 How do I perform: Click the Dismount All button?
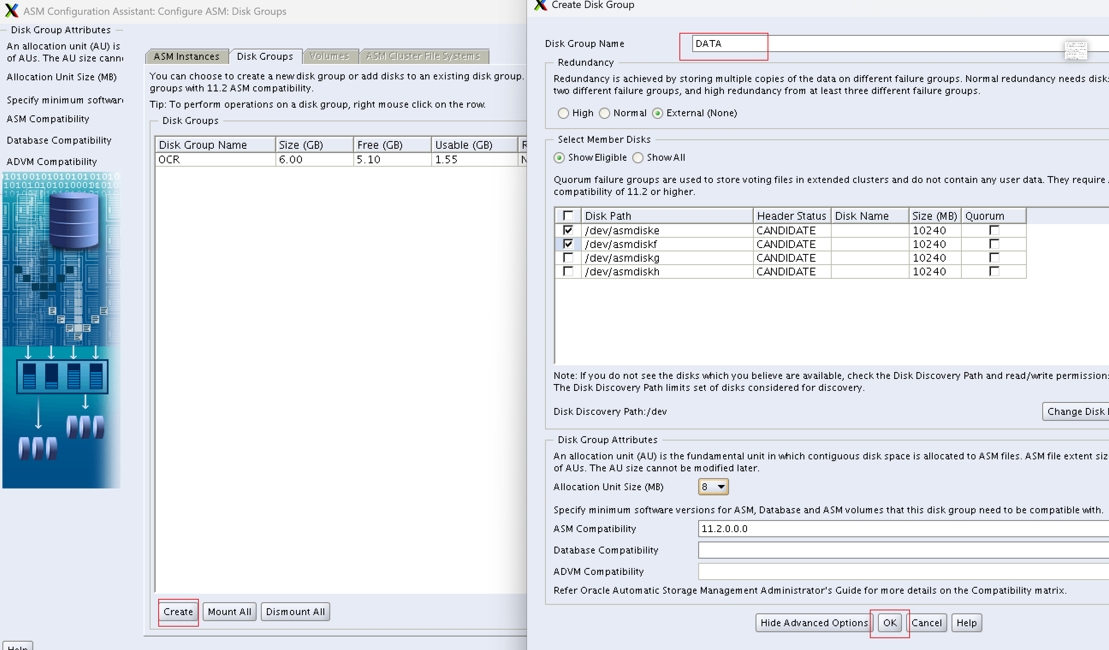pyautogui.click(x=296, y=612)
